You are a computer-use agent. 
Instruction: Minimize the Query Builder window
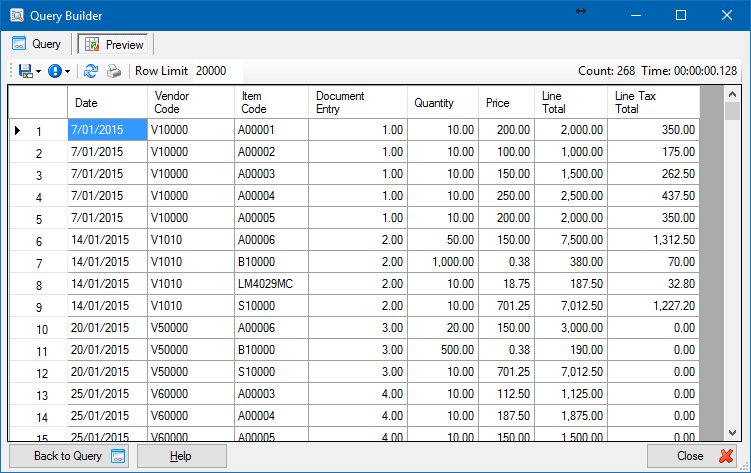point(636,15)
